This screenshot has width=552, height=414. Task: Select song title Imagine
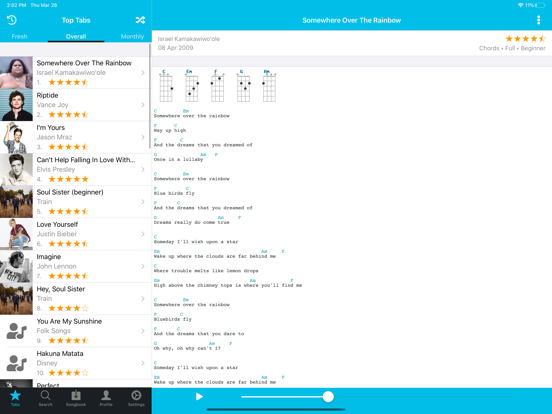tap(49, 257)
